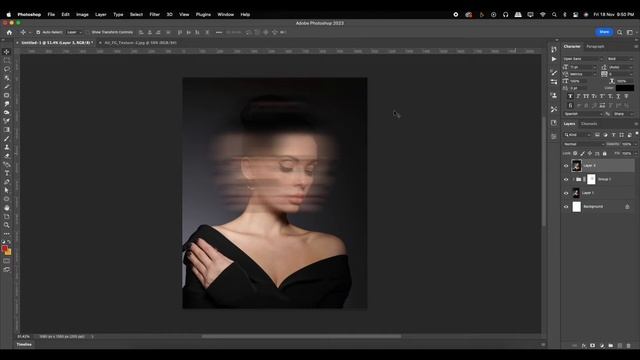This screenshot has height=360, width=640.
Task: Create a new layer icon
Action: tap(620, 346)
